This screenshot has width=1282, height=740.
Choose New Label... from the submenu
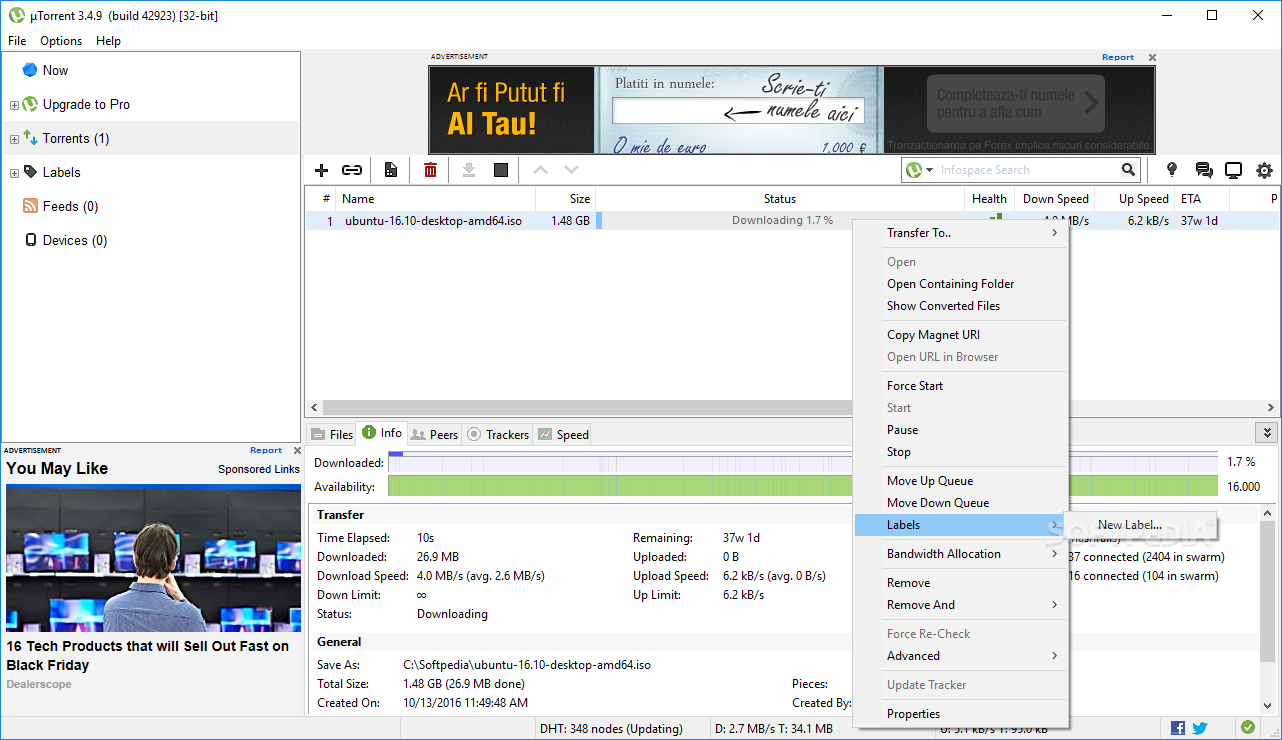1129,525
